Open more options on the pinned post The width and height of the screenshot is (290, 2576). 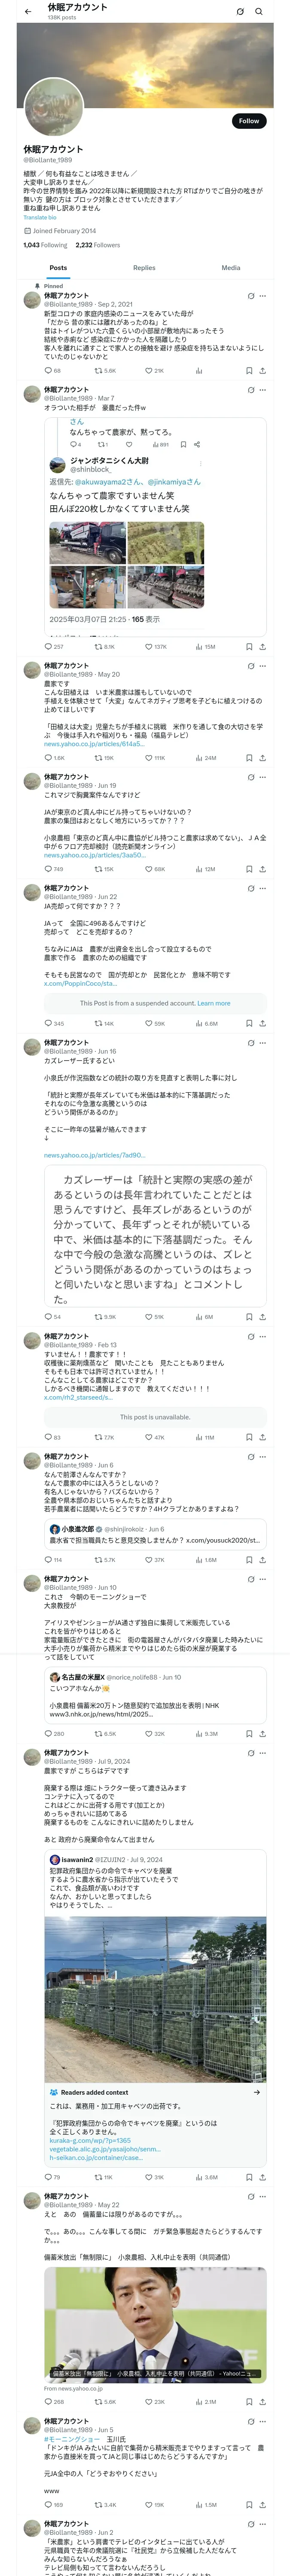(263, 296)
